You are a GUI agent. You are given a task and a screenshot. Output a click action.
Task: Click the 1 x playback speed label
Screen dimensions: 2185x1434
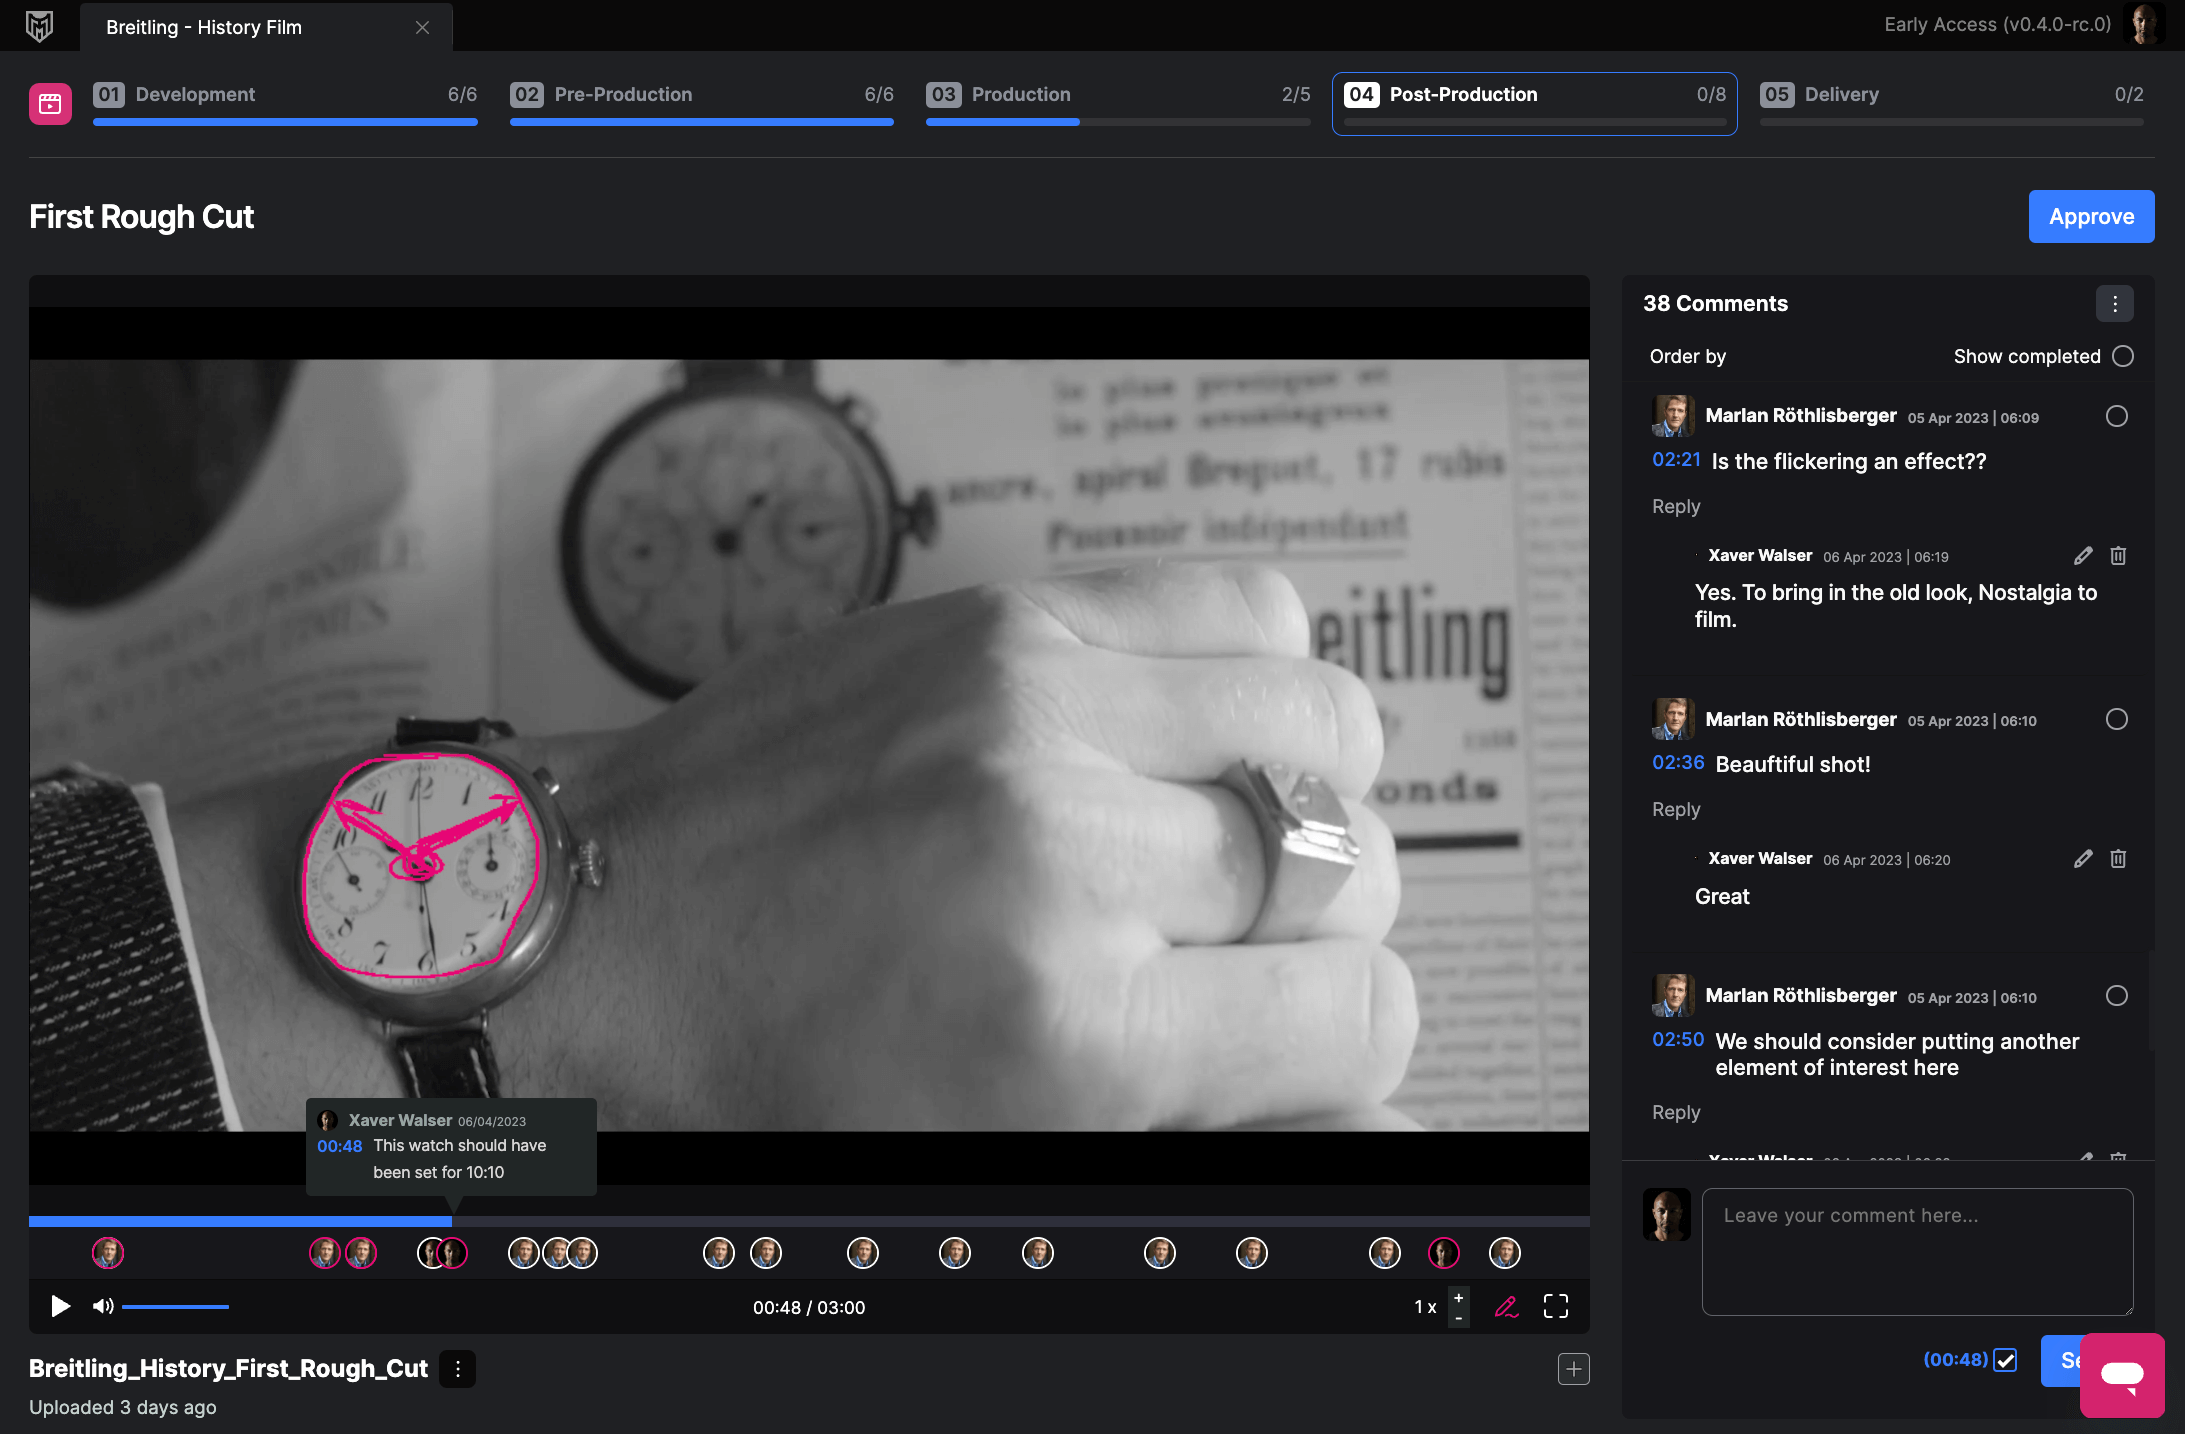[x=1425, y=1307]
